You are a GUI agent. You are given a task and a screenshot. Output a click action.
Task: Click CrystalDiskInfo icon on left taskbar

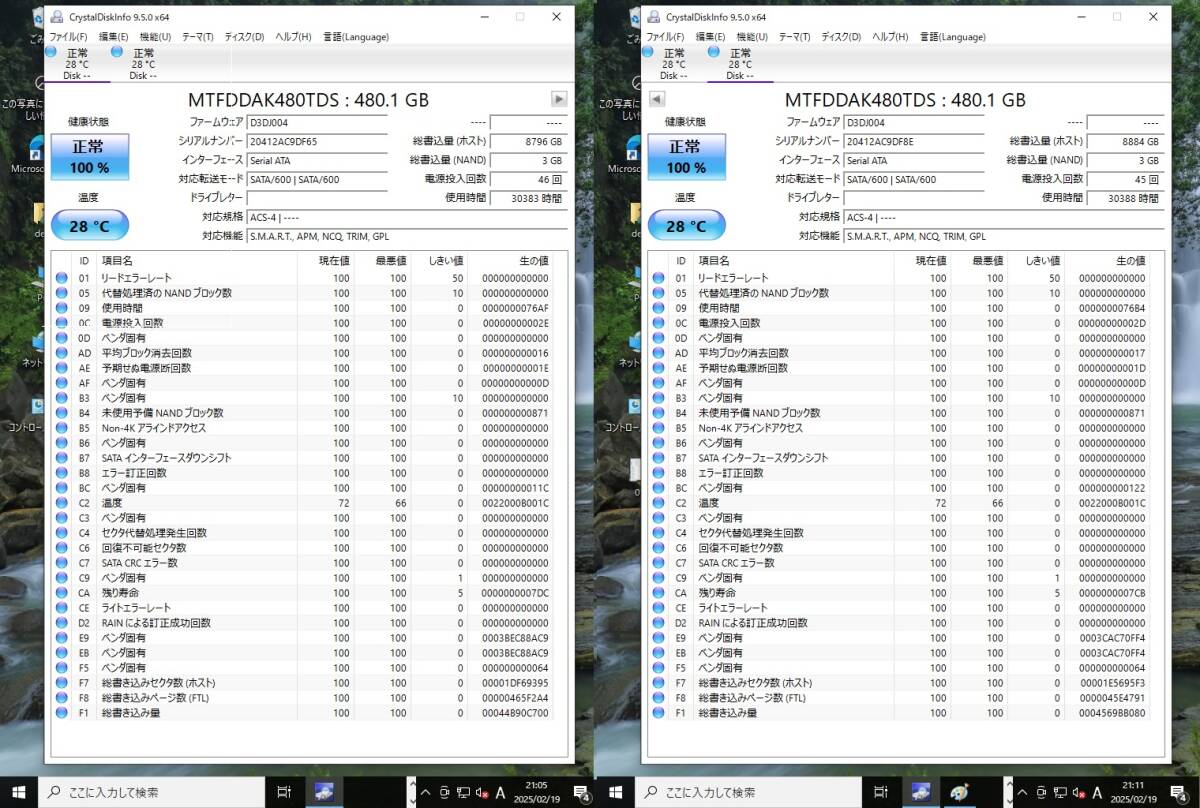[x=325, y=792]
